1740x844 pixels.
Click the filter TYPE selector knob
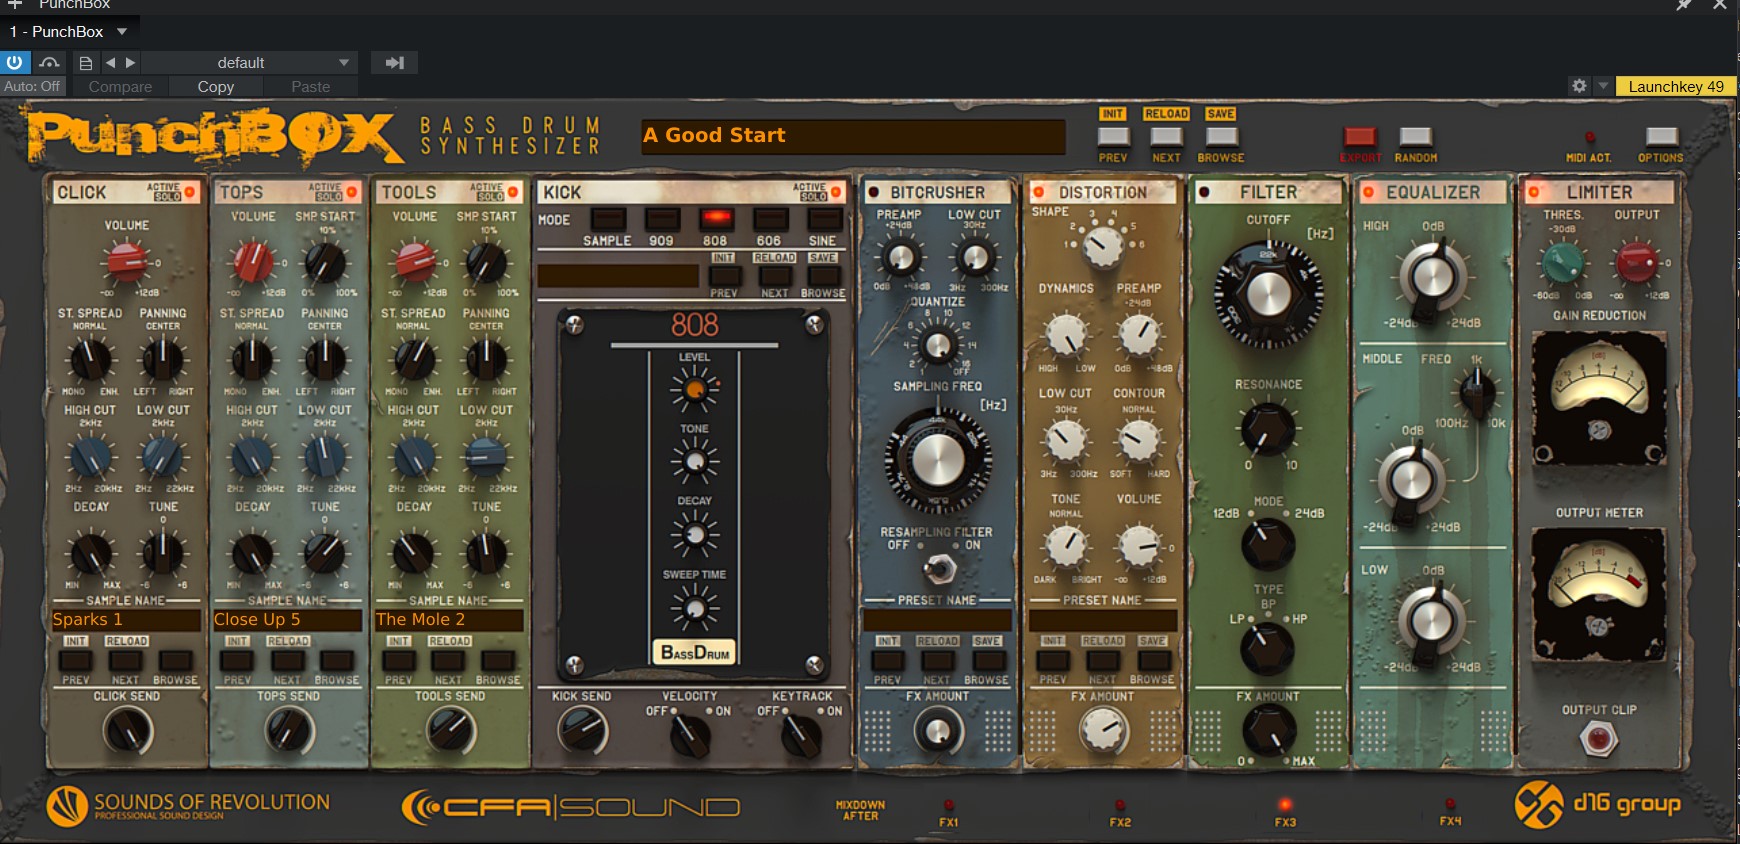tap(1266, 647)
